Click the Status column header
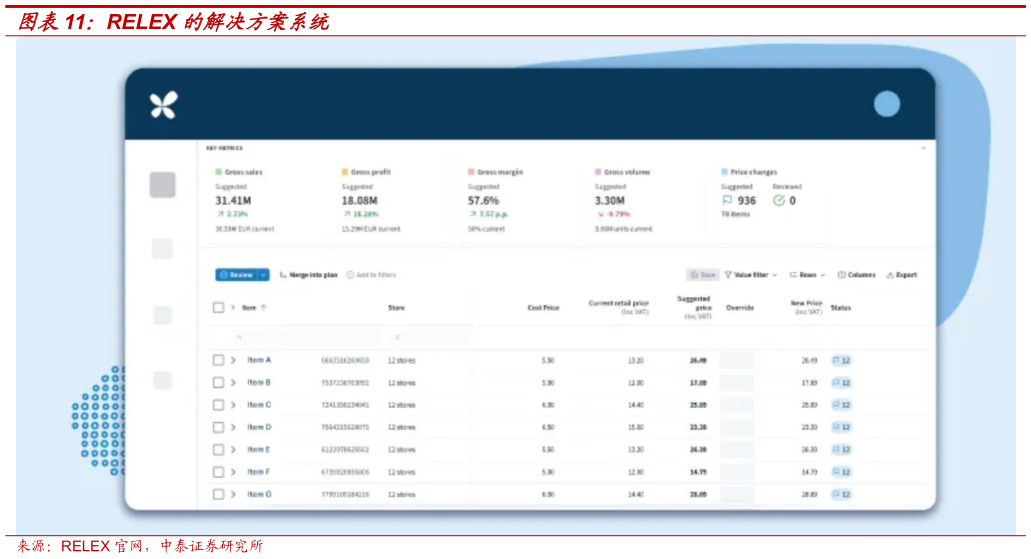Screen dimensions: 1031x559 (x=841, y=308)
